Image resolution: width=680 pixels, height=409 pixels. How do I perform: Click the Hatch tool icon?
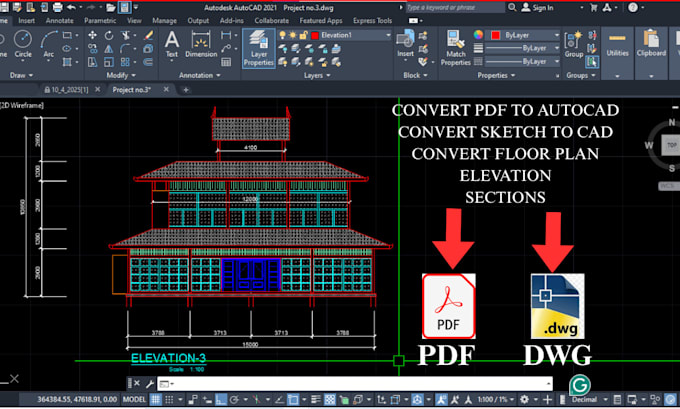pos(67,62)
